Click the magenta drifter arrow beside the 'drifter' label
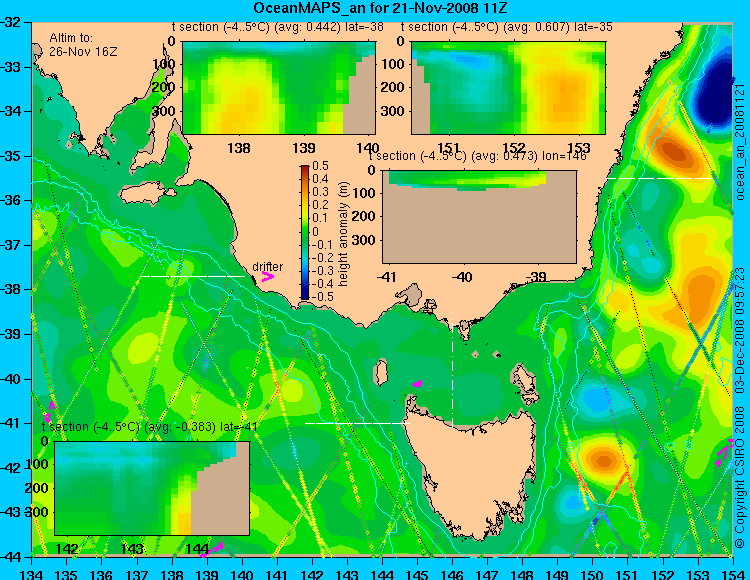This screenshot has height=580, width=750. point(268,276)
